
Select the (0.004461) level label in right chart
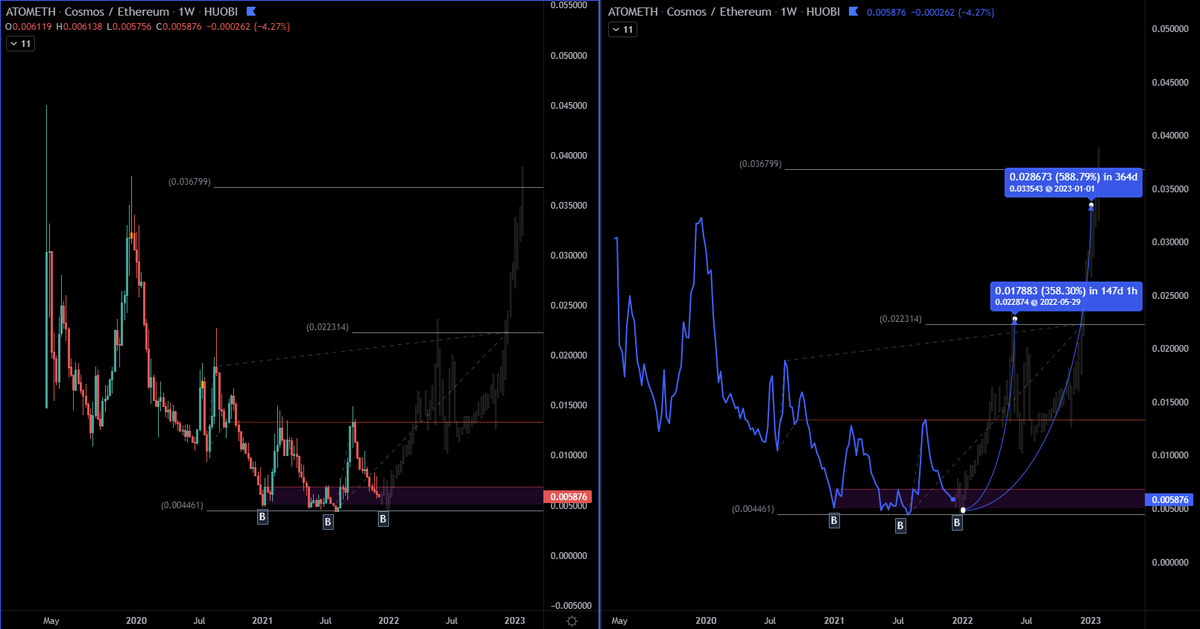(754, 509)
